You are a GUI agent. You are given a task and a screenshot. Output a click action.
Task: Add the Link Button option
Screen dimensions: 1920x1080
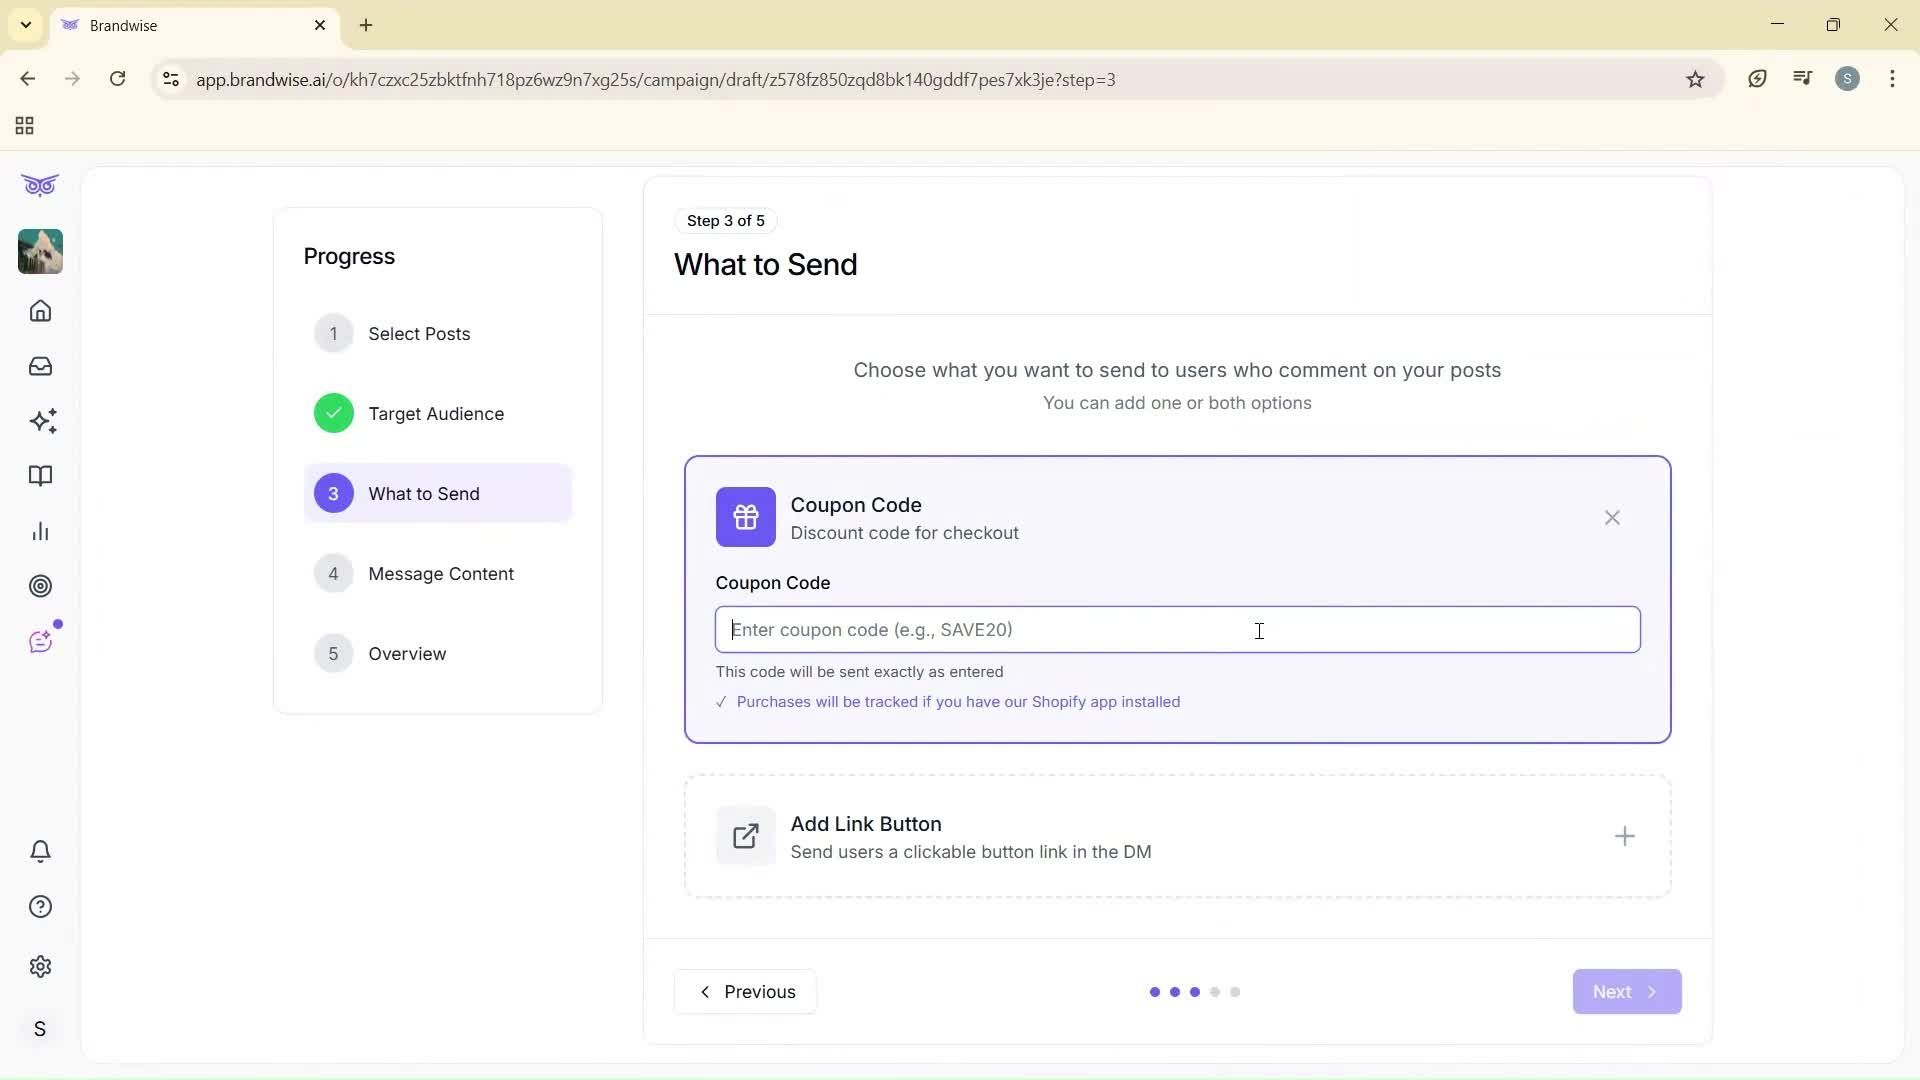pos(1624,836)
